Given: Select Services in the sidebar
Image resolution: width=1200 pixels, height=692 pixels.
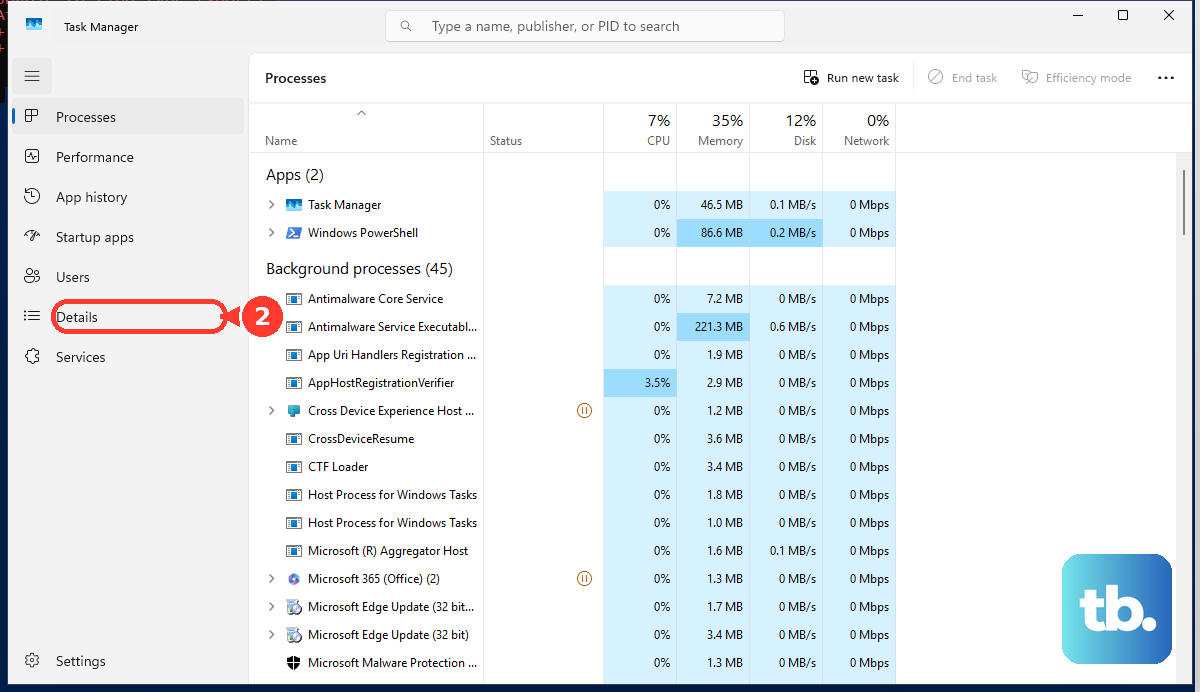Looking at the screenshot, I should click(x=128, y=357).
